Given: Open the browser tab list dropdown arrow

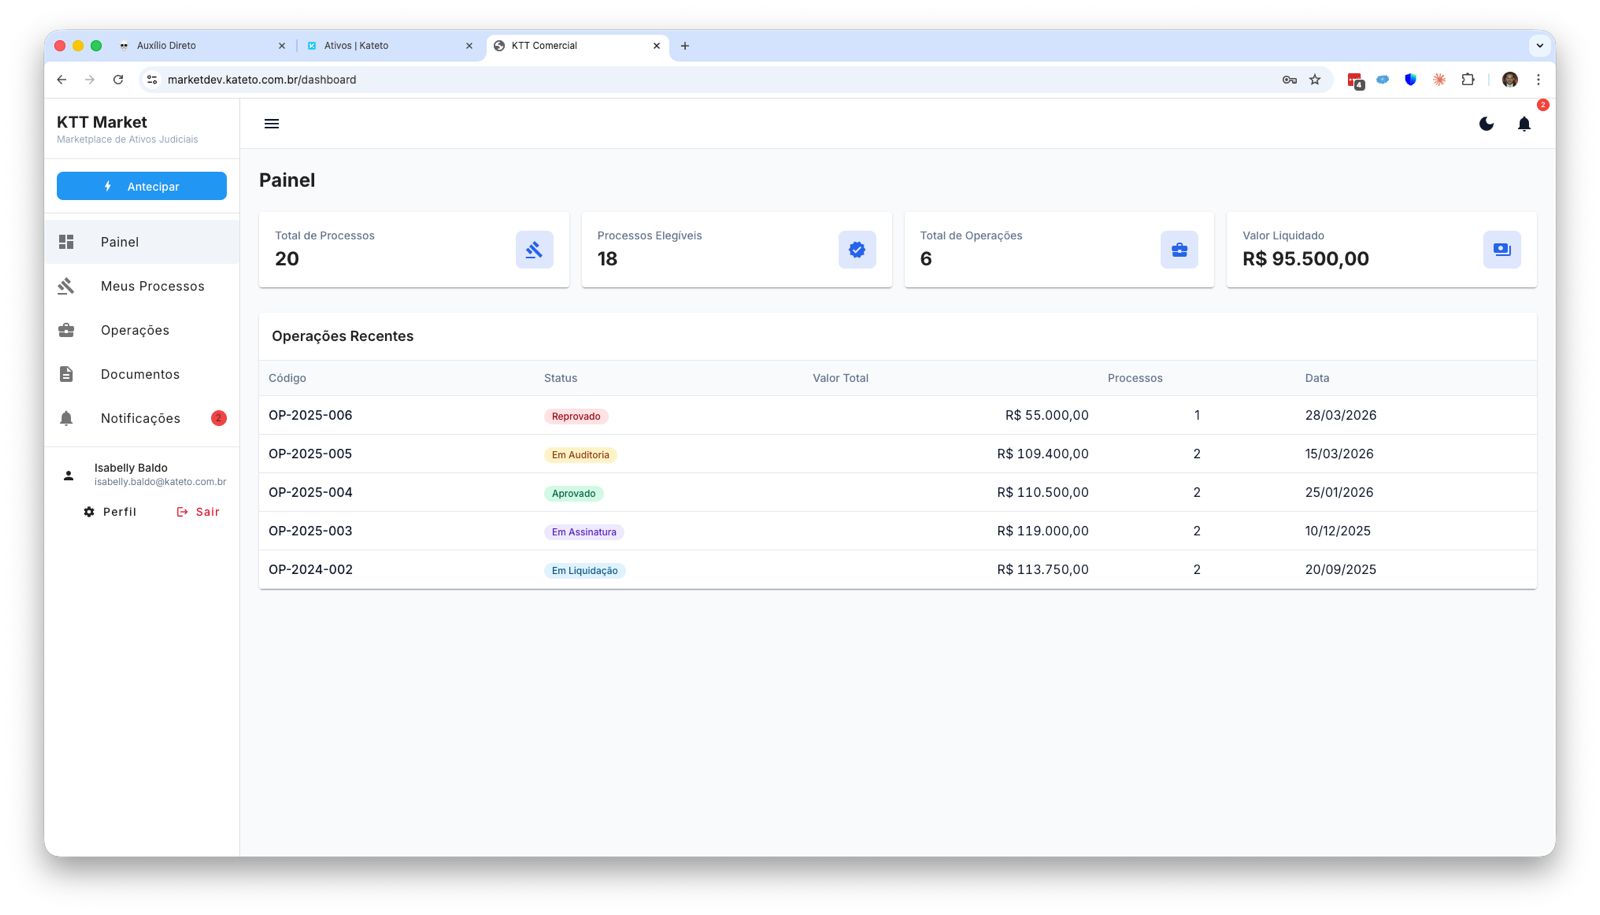Looking at the screenshot, I should coord(1539,46).
